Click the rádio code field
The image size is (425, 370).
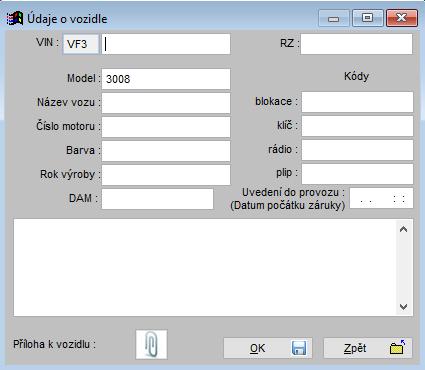[357, 150]
